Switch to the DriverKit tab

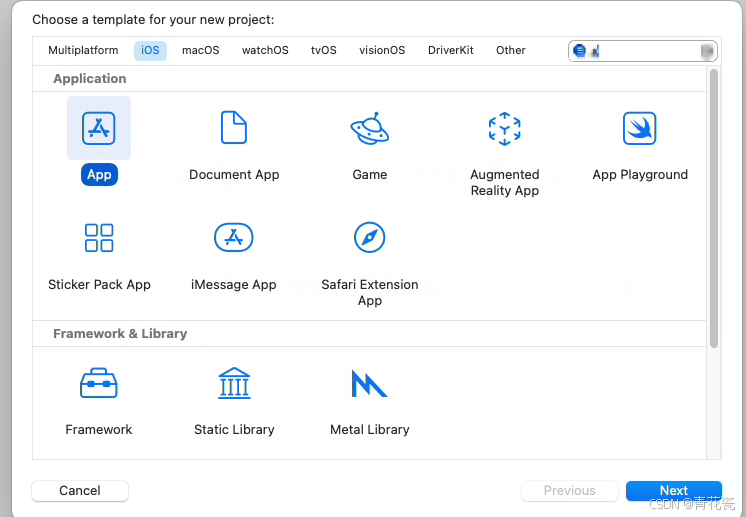point(451,50)
